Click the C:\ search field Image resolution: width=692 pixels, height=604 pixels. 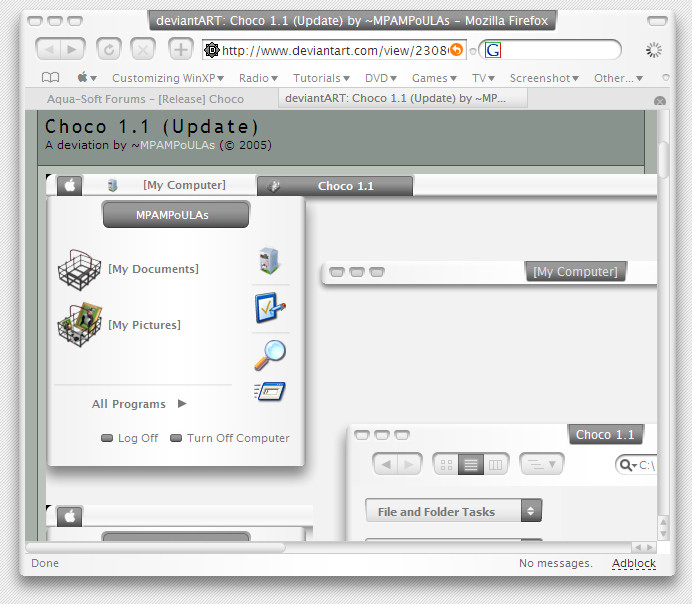pyautogui.click(x=636, y=465)
